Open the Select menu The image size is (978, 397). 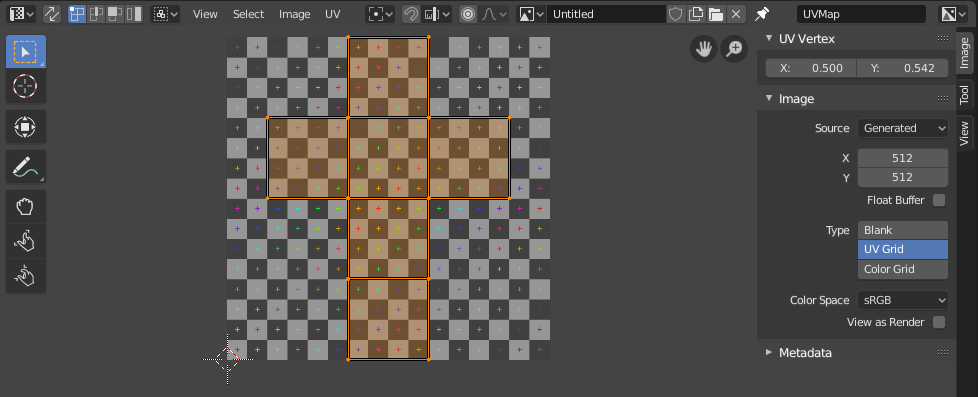coord(249,14)
